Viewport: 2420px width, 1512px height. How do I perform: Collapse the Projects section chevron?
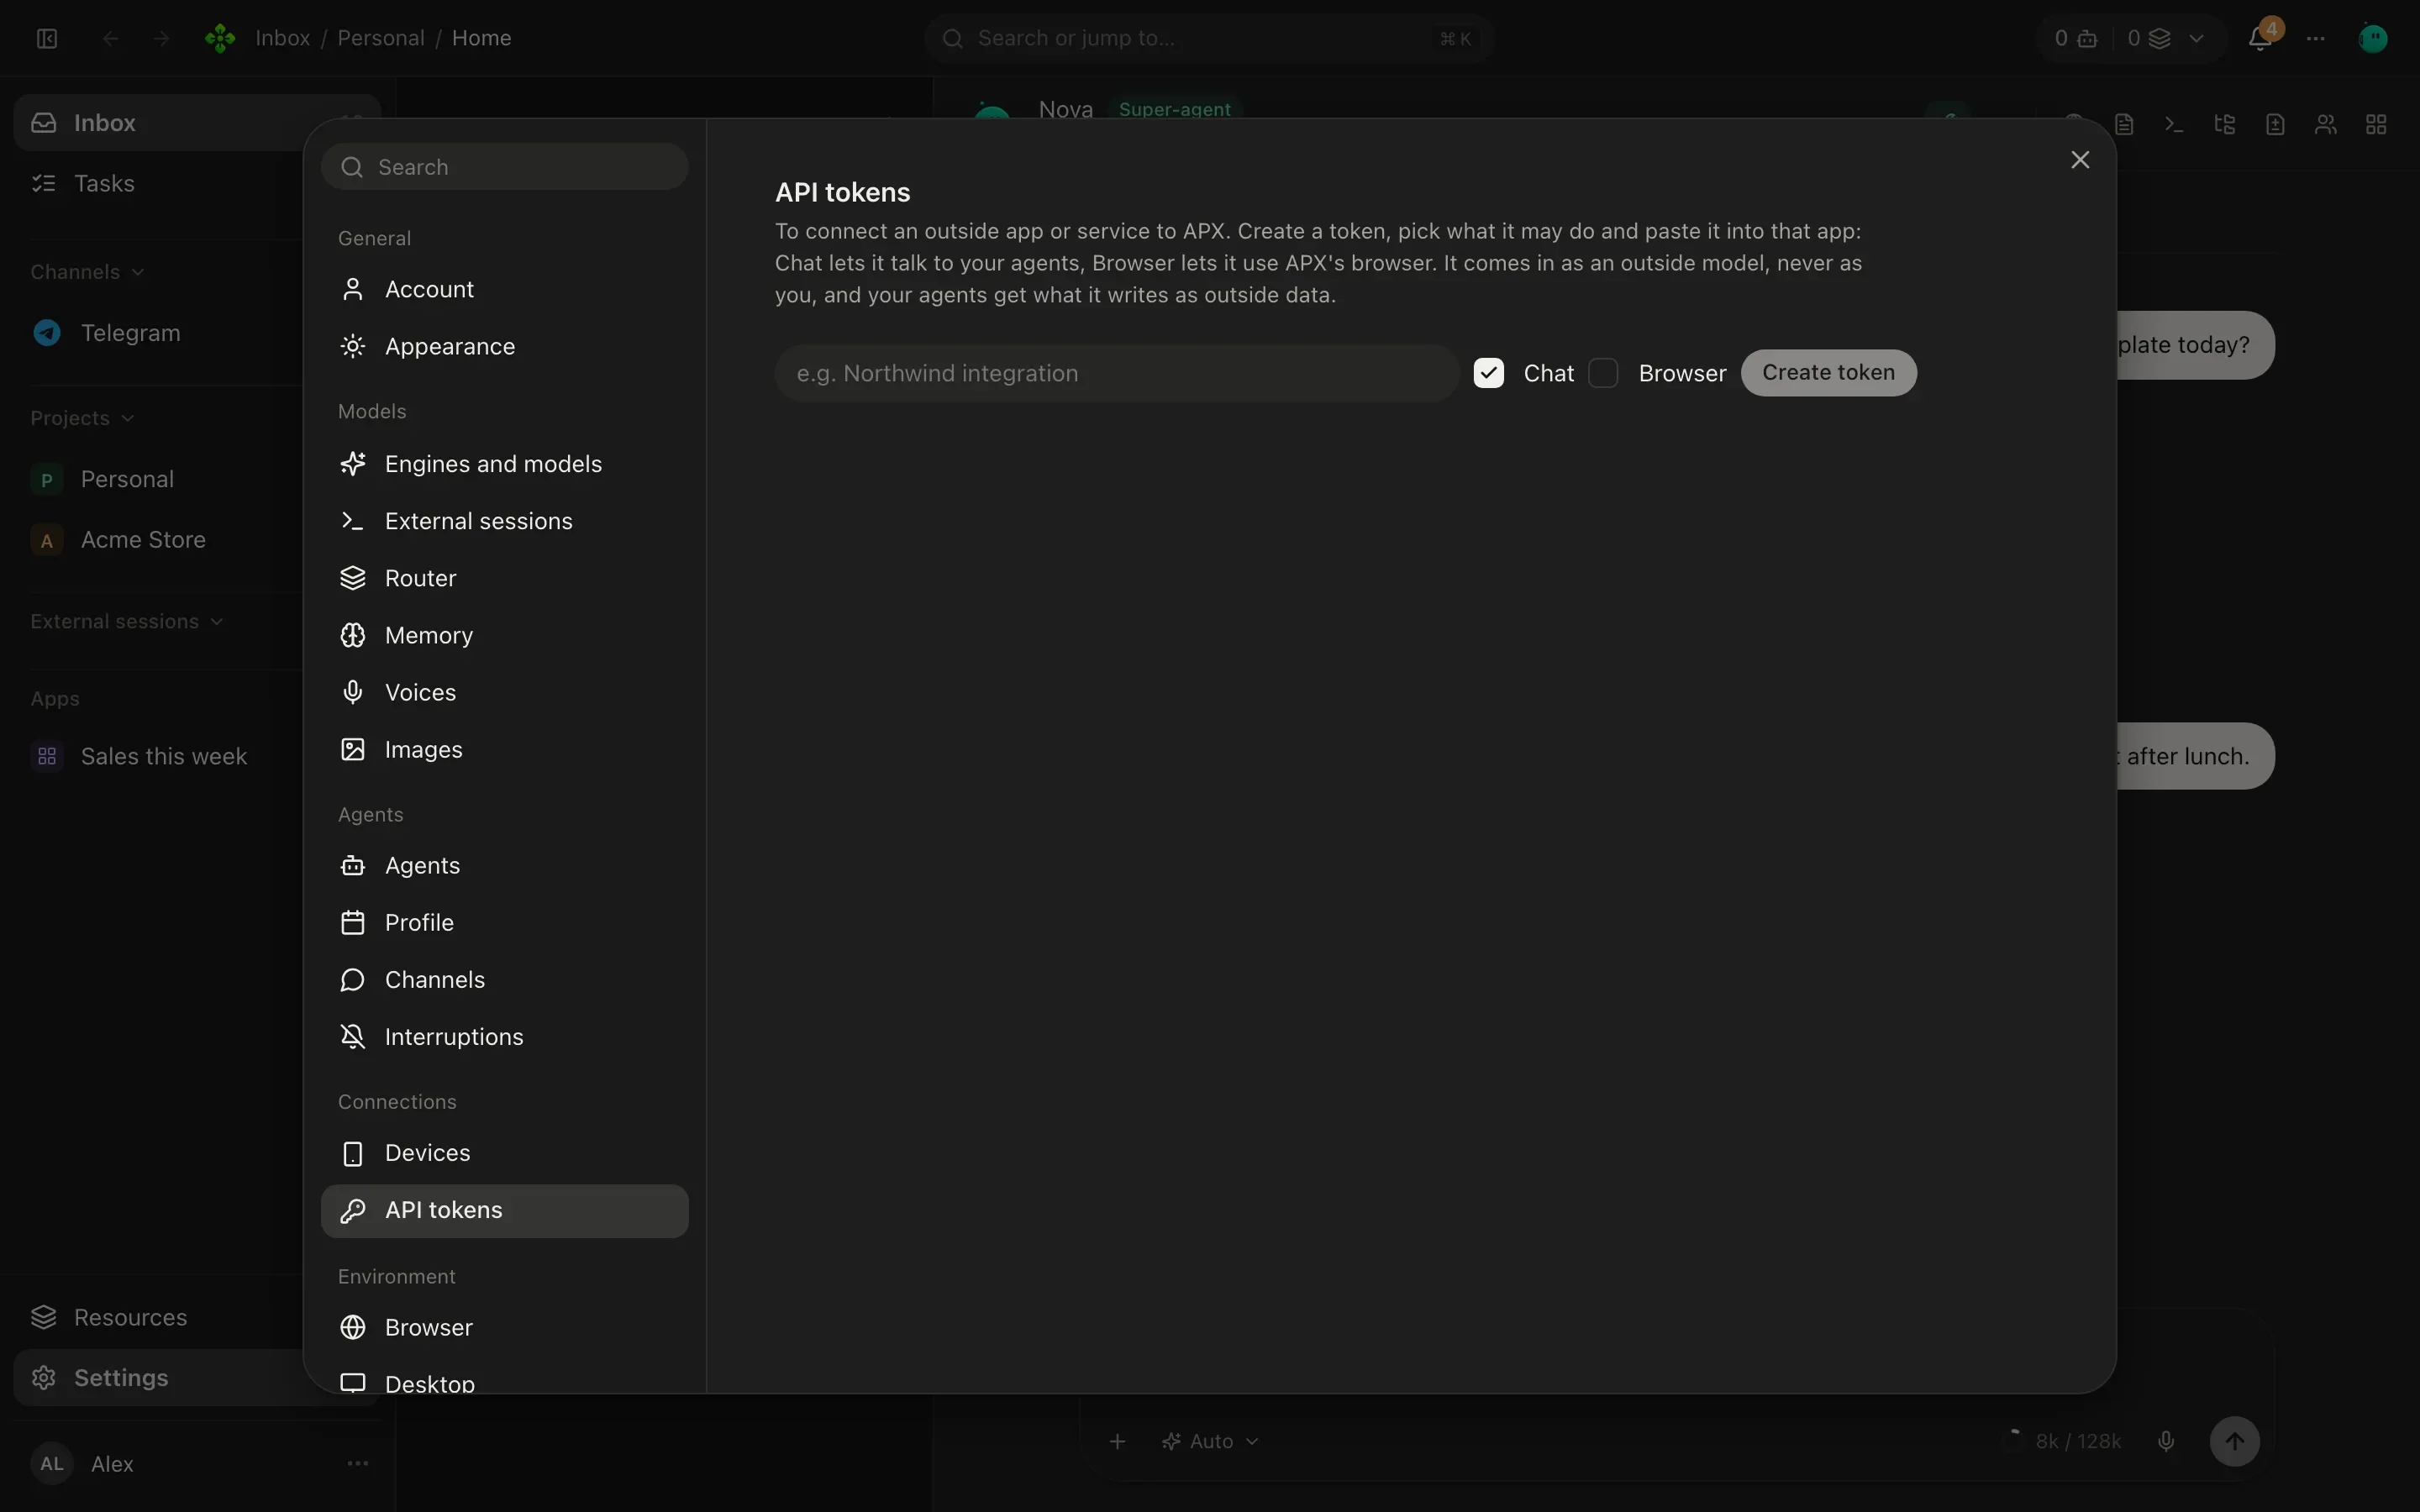pyautogui.click(x=127, y=418)
